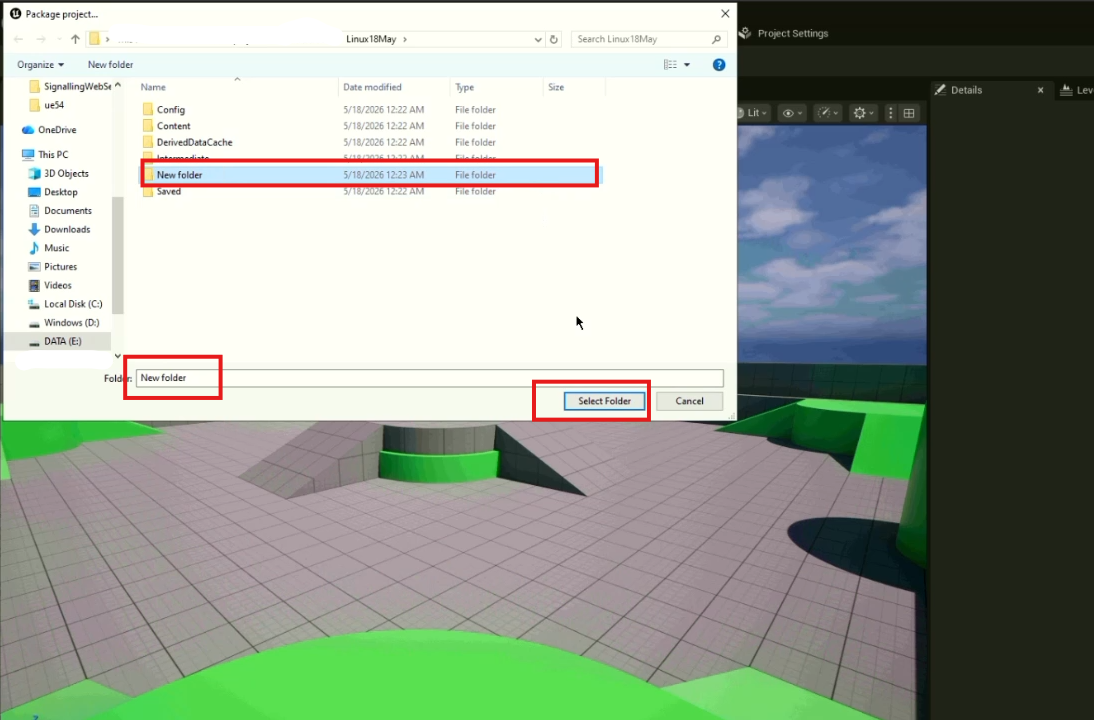This screenshot has width=1094, height=720.
Task: Select the DerivedDataCache folder row
Action: [370, 142]
